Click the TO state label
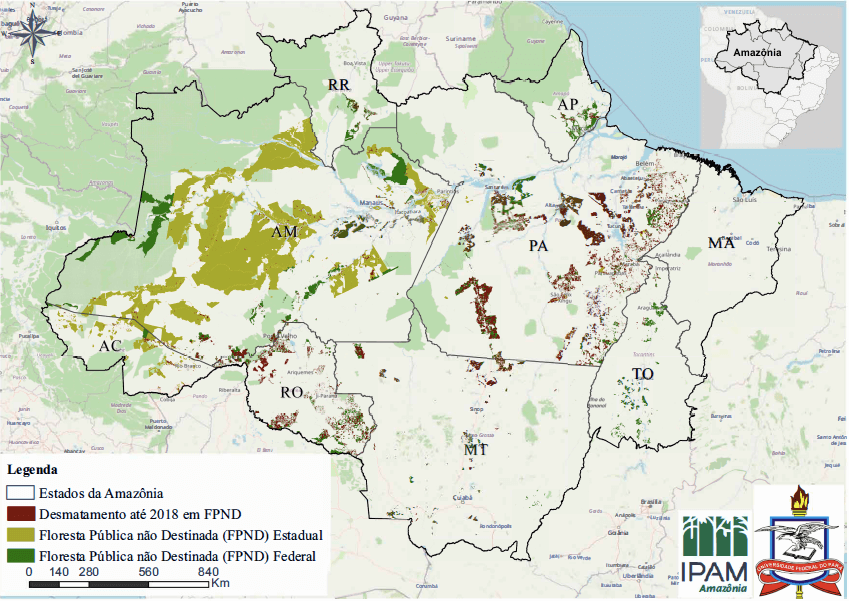 pyautogui.click(x=642, y=375)
